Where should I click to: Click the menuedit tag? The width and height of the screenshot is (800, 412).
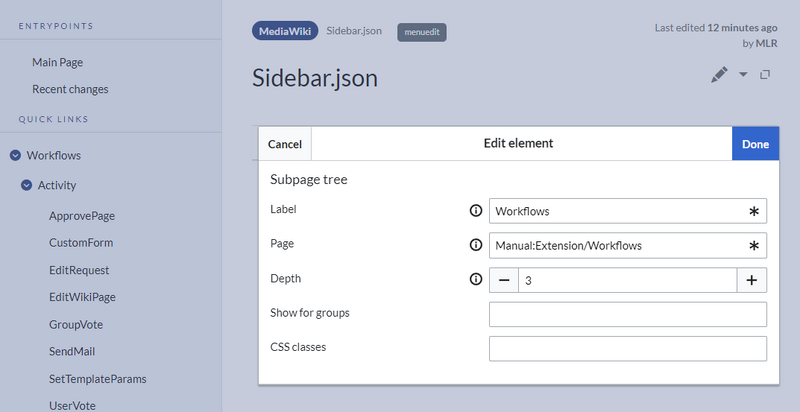coord(422,32)
